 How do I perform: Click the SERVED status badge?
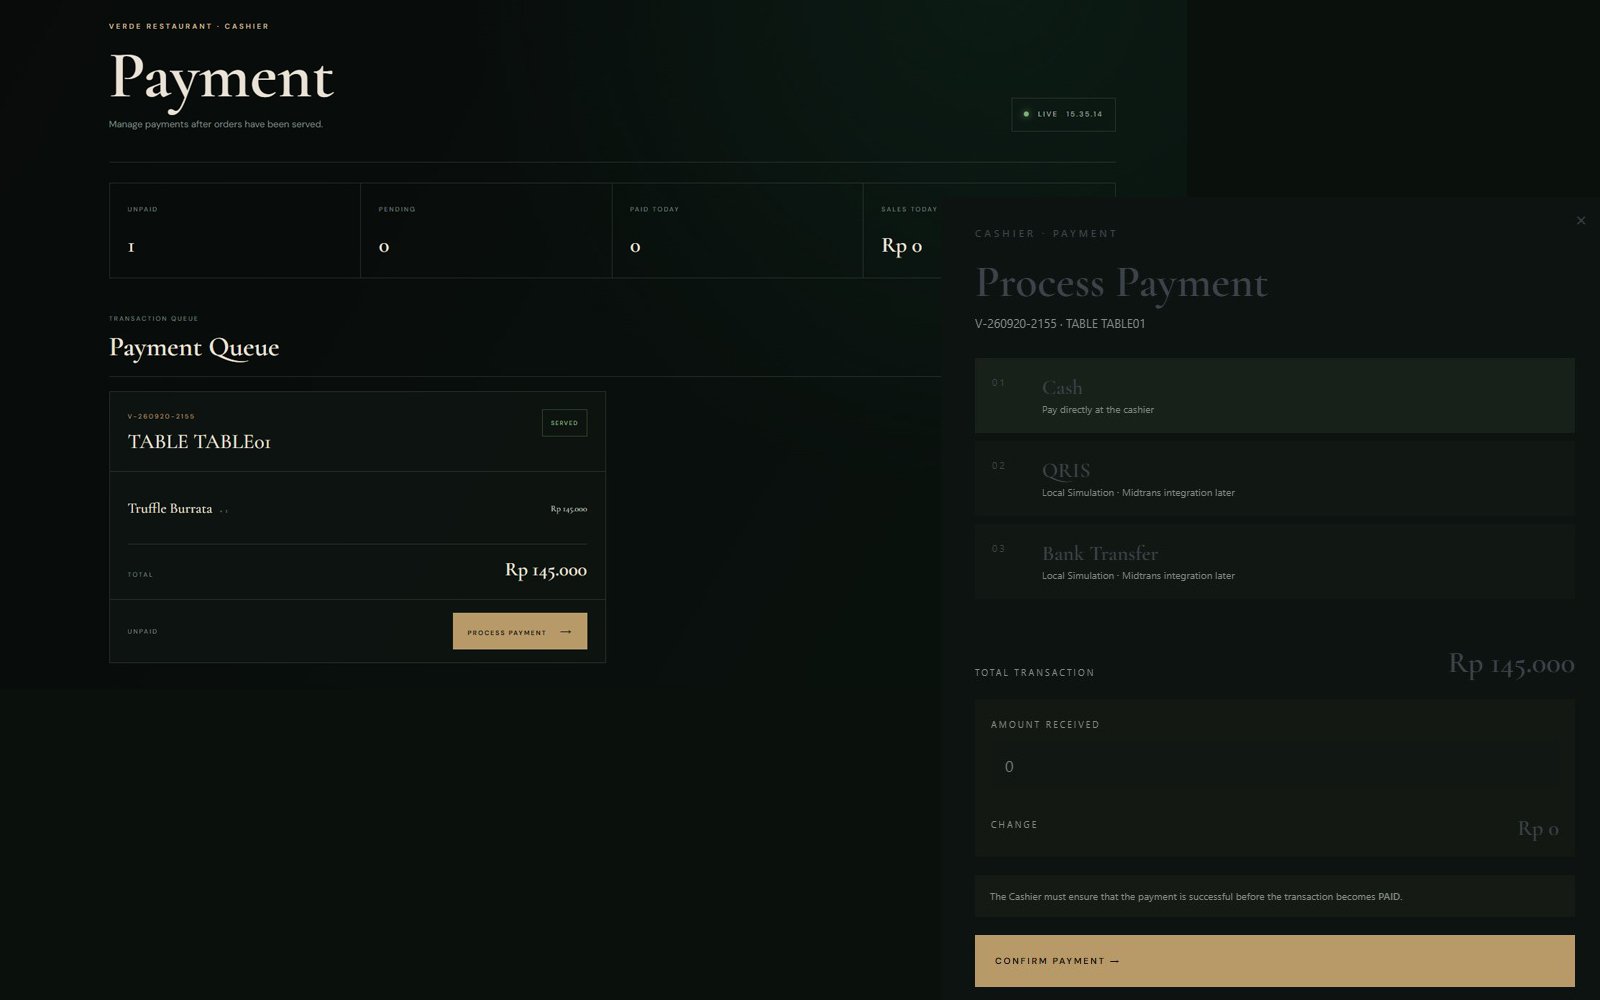coord(564,423)
